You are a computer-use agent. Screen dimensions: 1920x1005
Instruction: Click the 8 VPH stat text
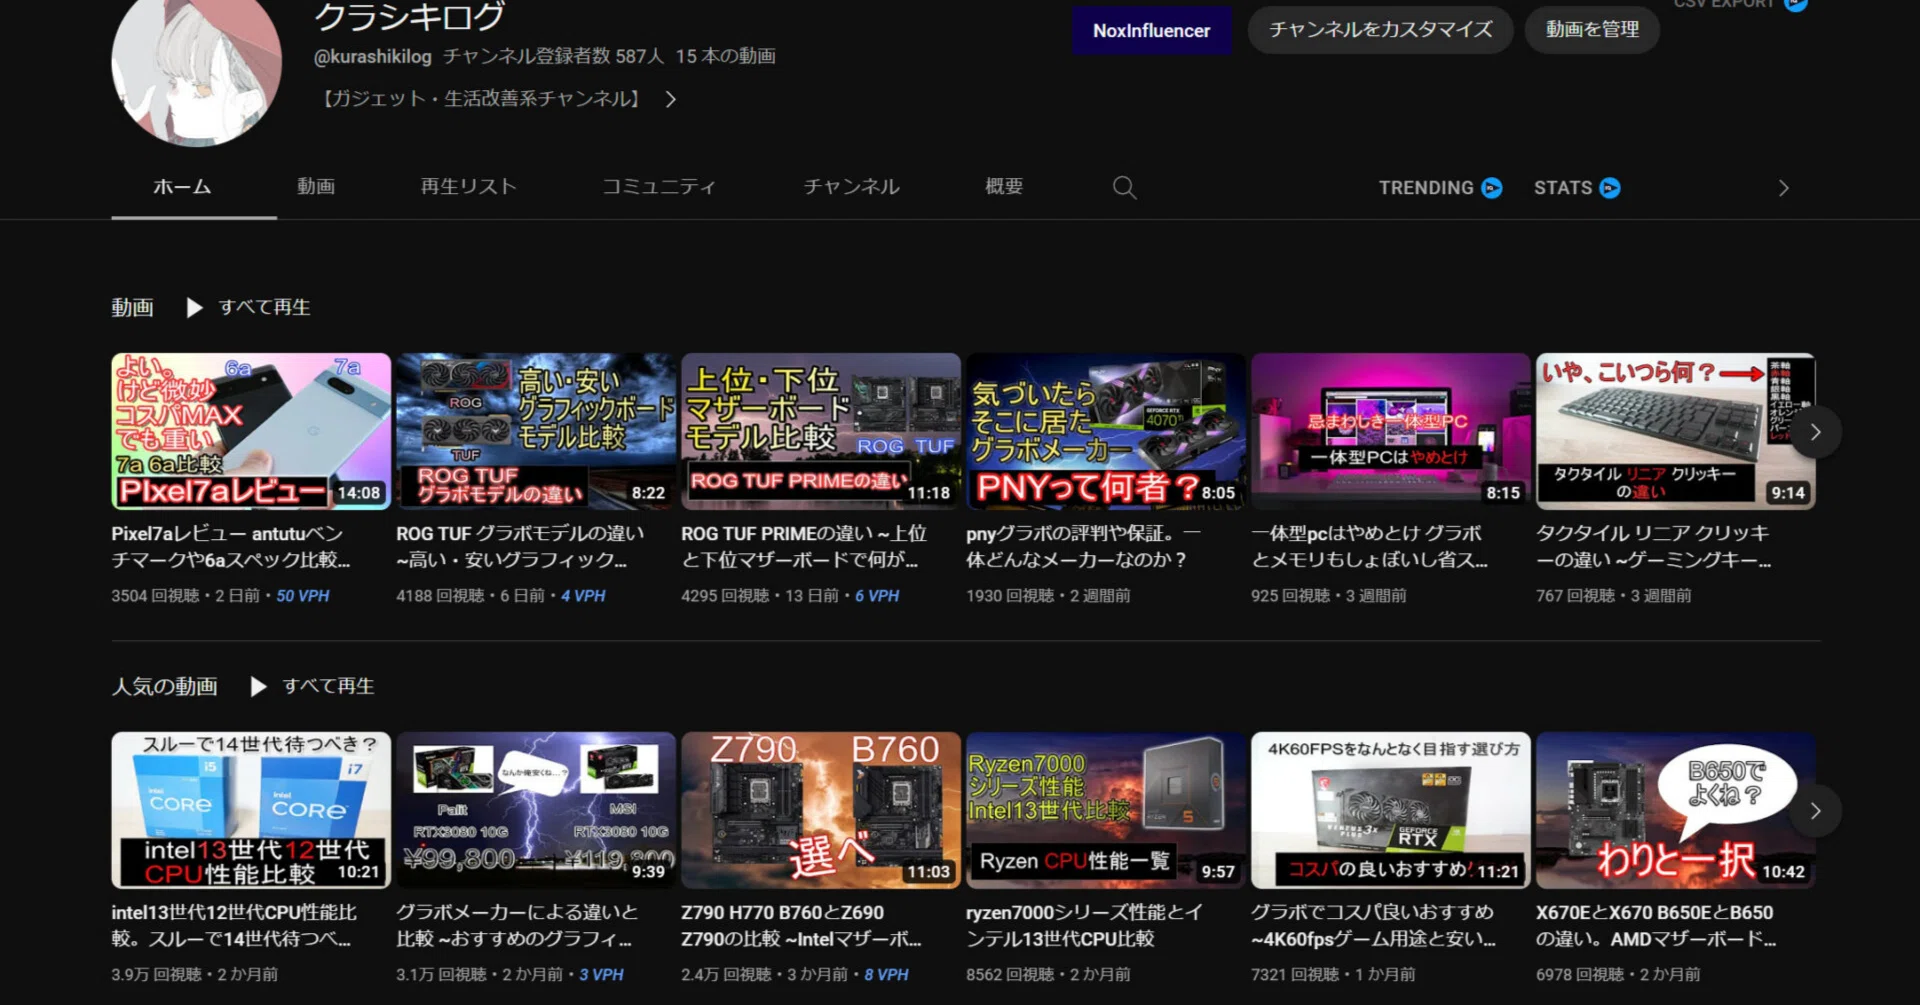887,975
